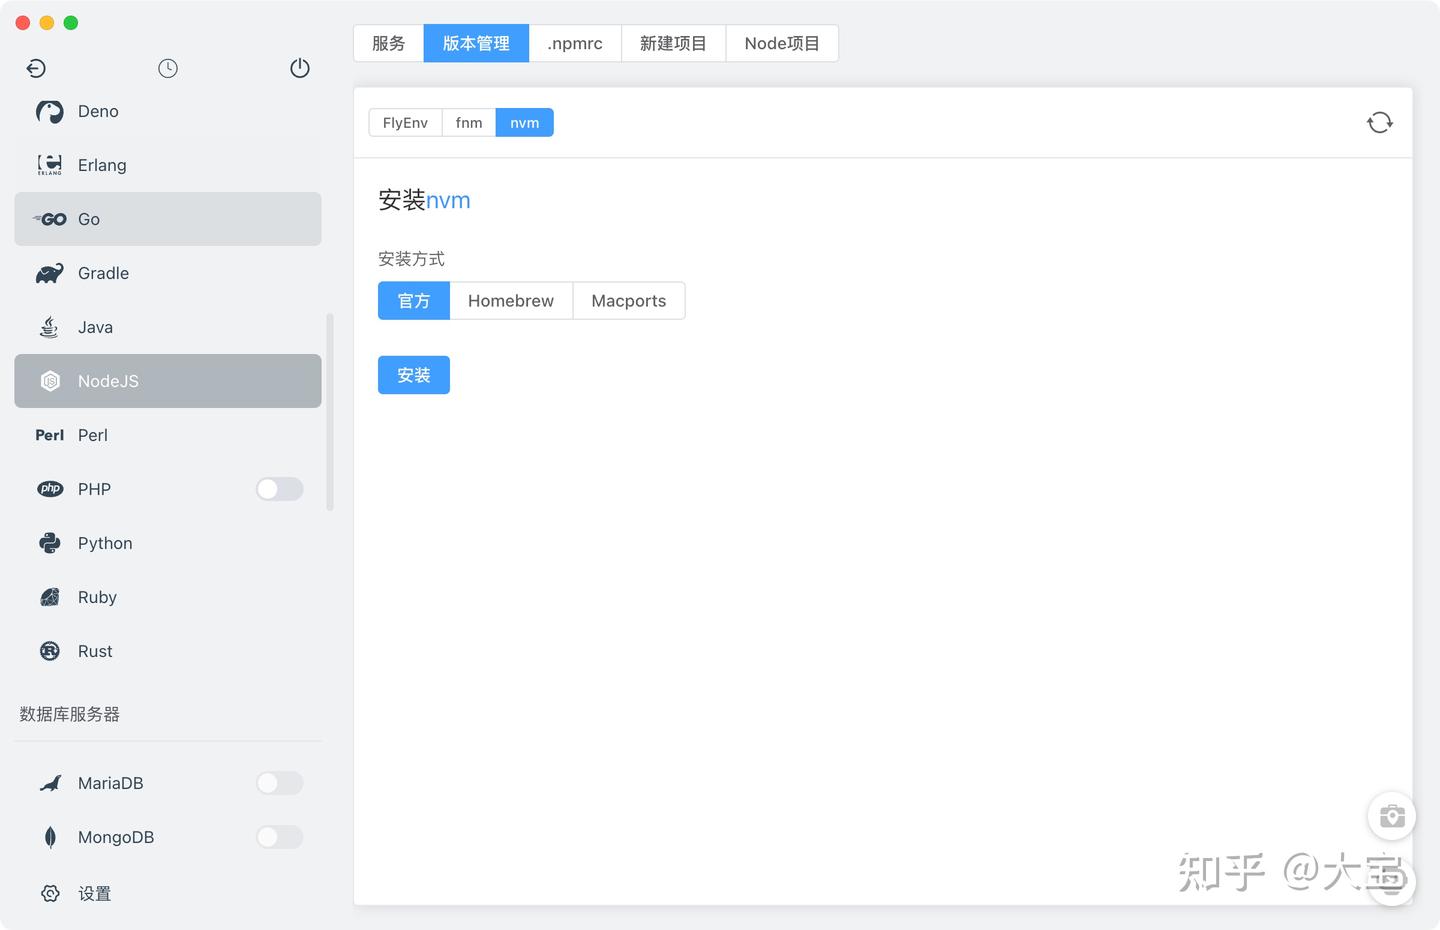
Task: Open 设置 with the gear icon
Action: click(x=49, y=893)
